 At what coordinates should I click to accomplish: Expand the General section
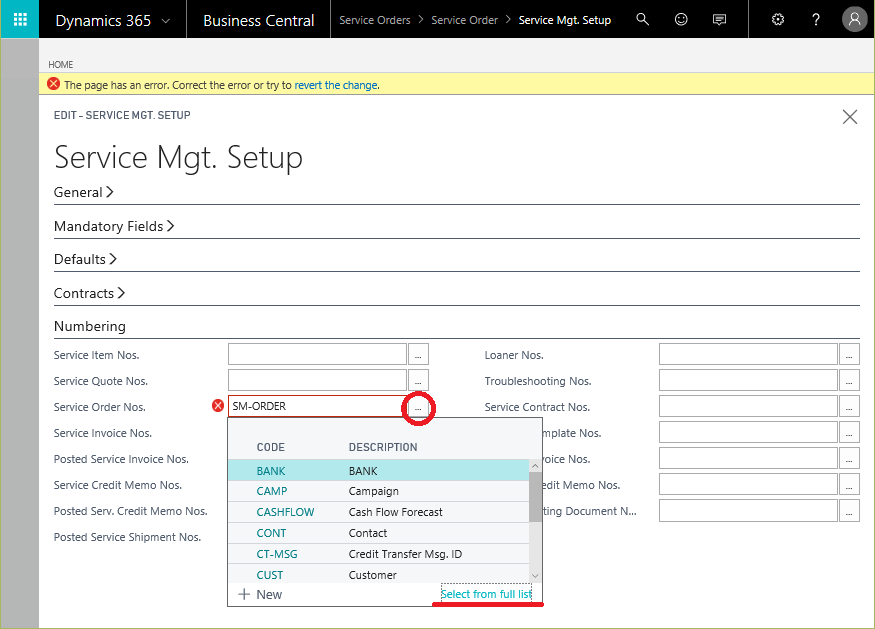(83, 192)
